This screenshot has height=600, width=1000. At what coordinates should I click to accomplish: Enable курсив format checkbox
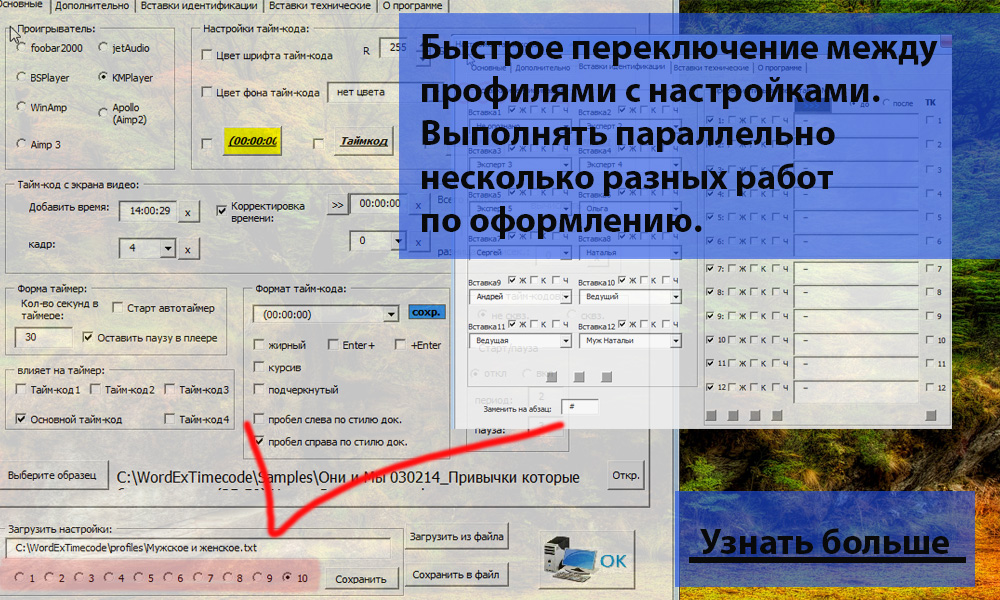(259, 367)
